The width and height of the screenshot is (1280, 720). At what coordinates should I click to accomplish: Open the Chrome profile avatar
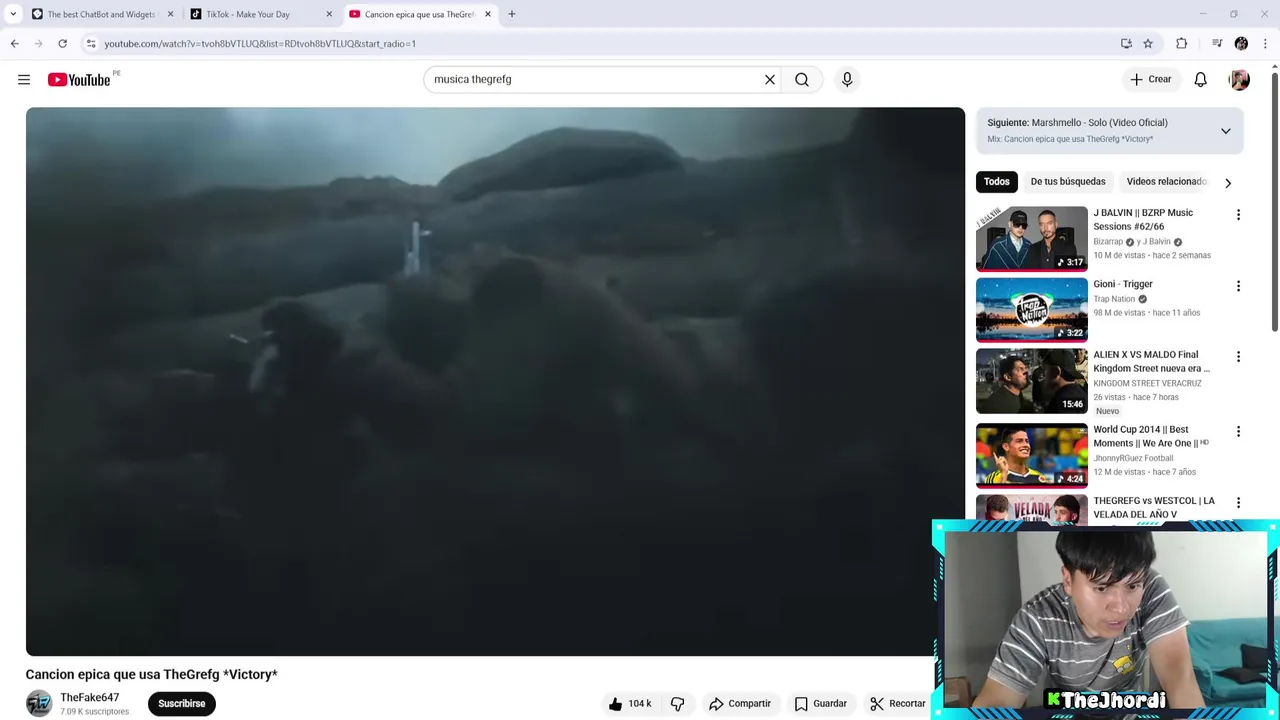(1241, 43)
